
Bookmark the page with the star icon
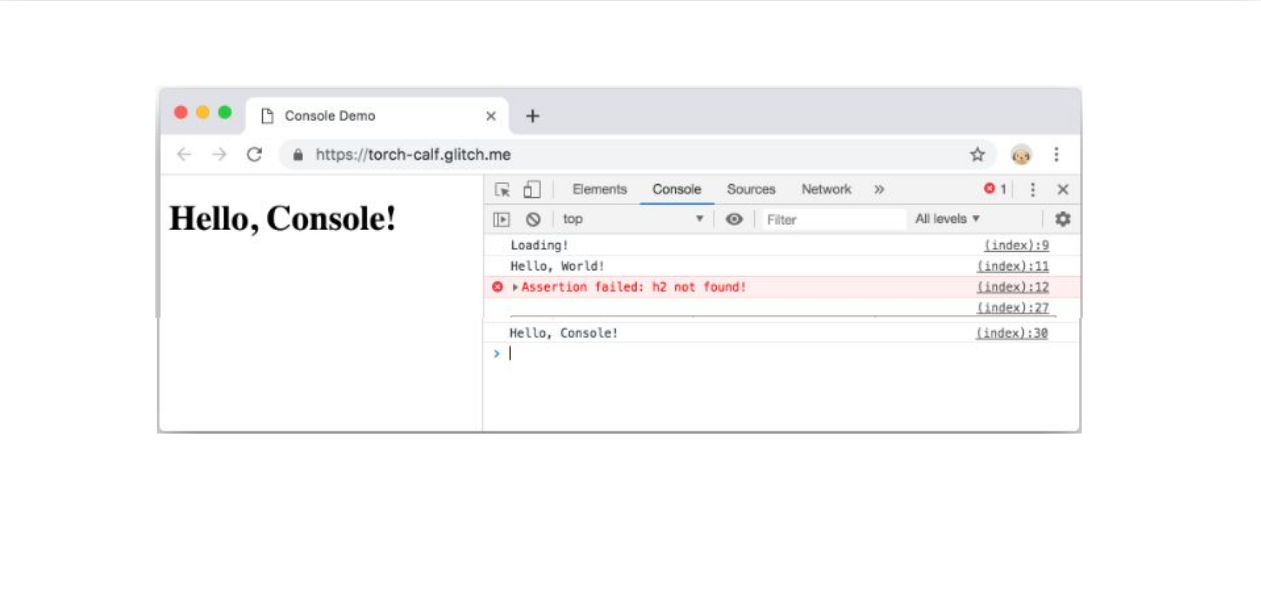[x=977, y=155]
